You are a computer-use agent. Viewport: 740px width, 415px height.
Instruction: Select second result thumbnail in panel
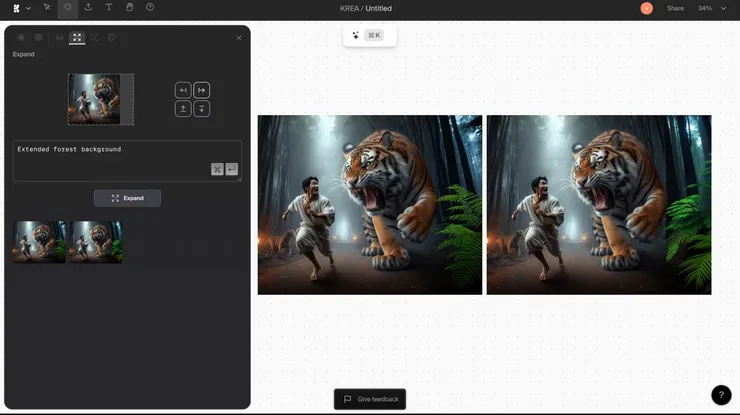[x=96, y=242]
